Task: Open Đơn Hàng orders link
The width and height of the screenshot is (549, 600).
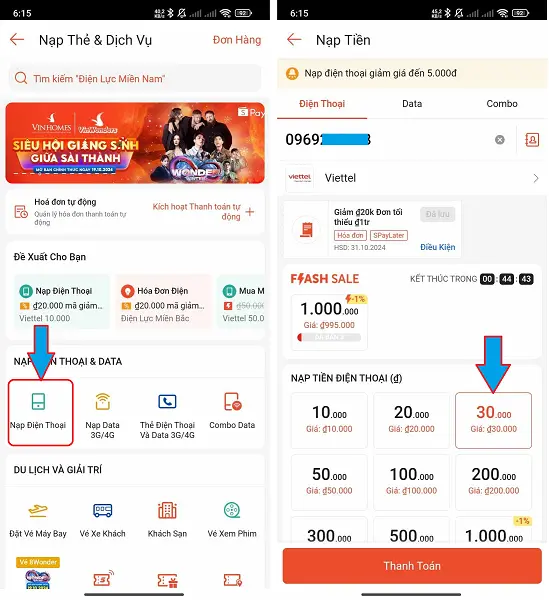Action: (237, 40)
